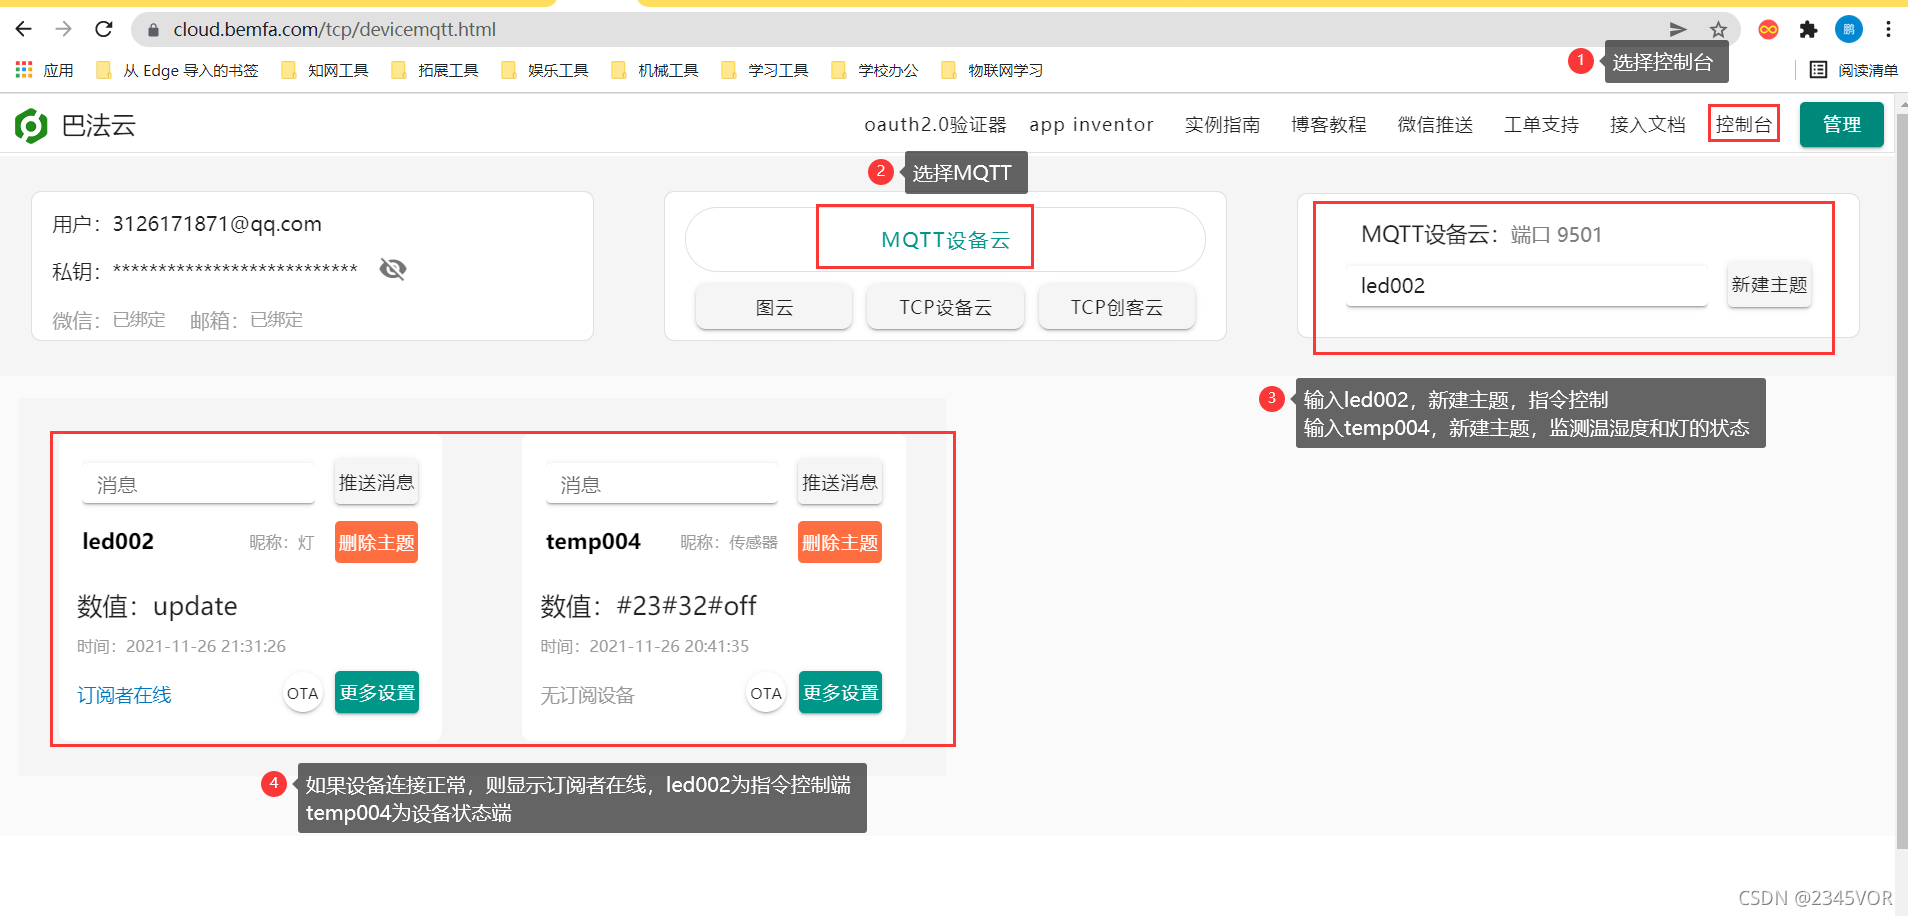Click the timestamp 2021-11-26 20:41:35

[x=669, y=646]
